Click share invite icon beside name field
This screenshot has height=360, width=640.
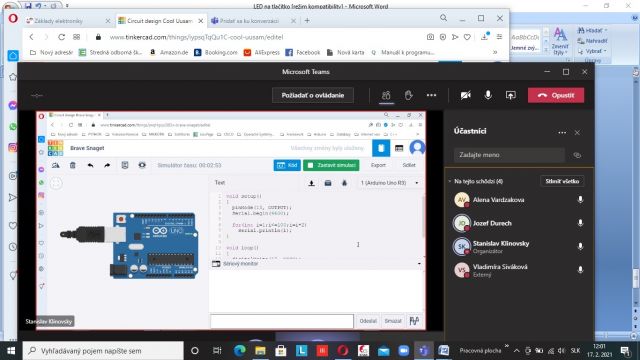tap(577, 155)
